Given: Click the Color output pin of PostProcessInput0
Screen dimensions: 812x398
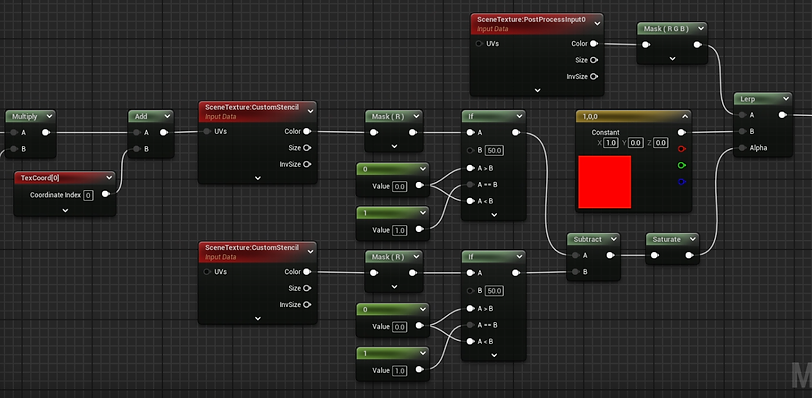Looking at the screenshot, I should tap(594, 43).
